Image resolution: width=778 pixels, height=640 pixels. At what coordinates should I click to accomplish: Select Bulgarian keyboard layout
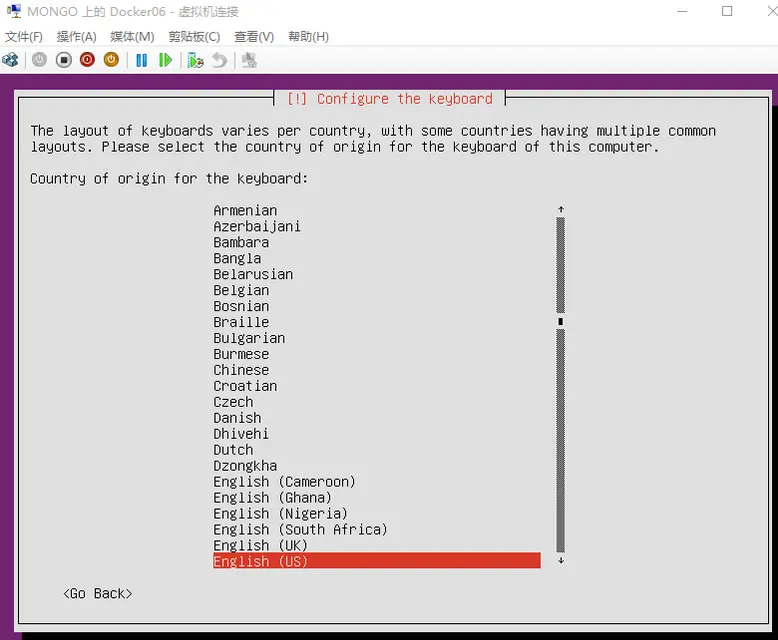pyautogui.click(x=249, y=338)
